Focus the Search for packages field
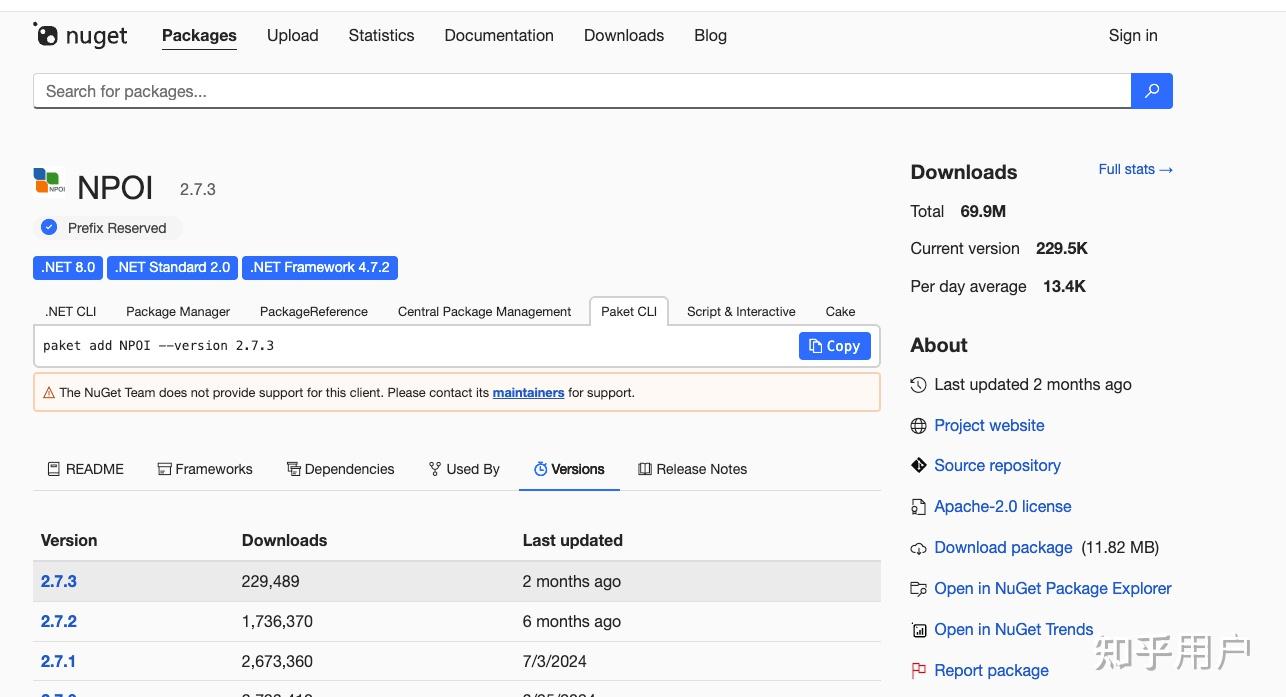The height and width of the screenshot is (697, 1286). [580, 91]
